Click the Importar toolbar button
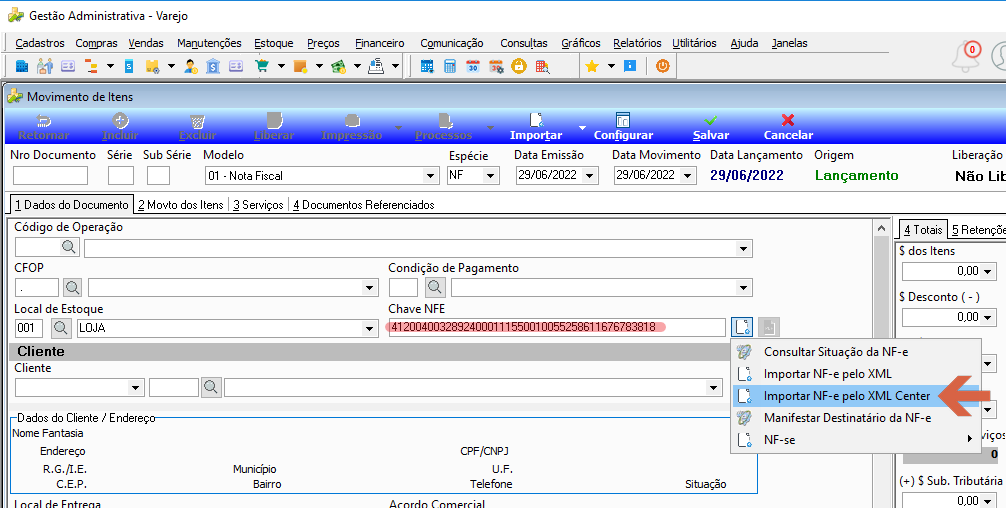This screenshot has width=1006, height=508. pos(536,127)
